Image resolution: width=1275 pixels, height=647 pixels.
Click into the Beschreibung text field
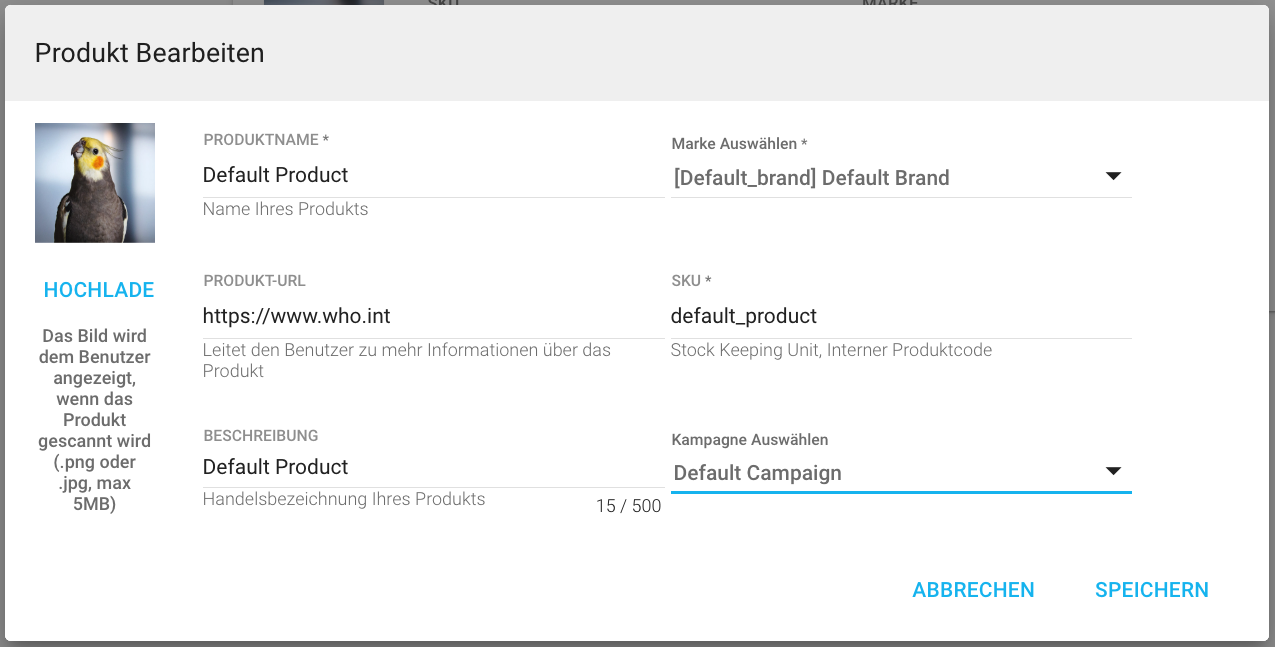click(432, 467)
